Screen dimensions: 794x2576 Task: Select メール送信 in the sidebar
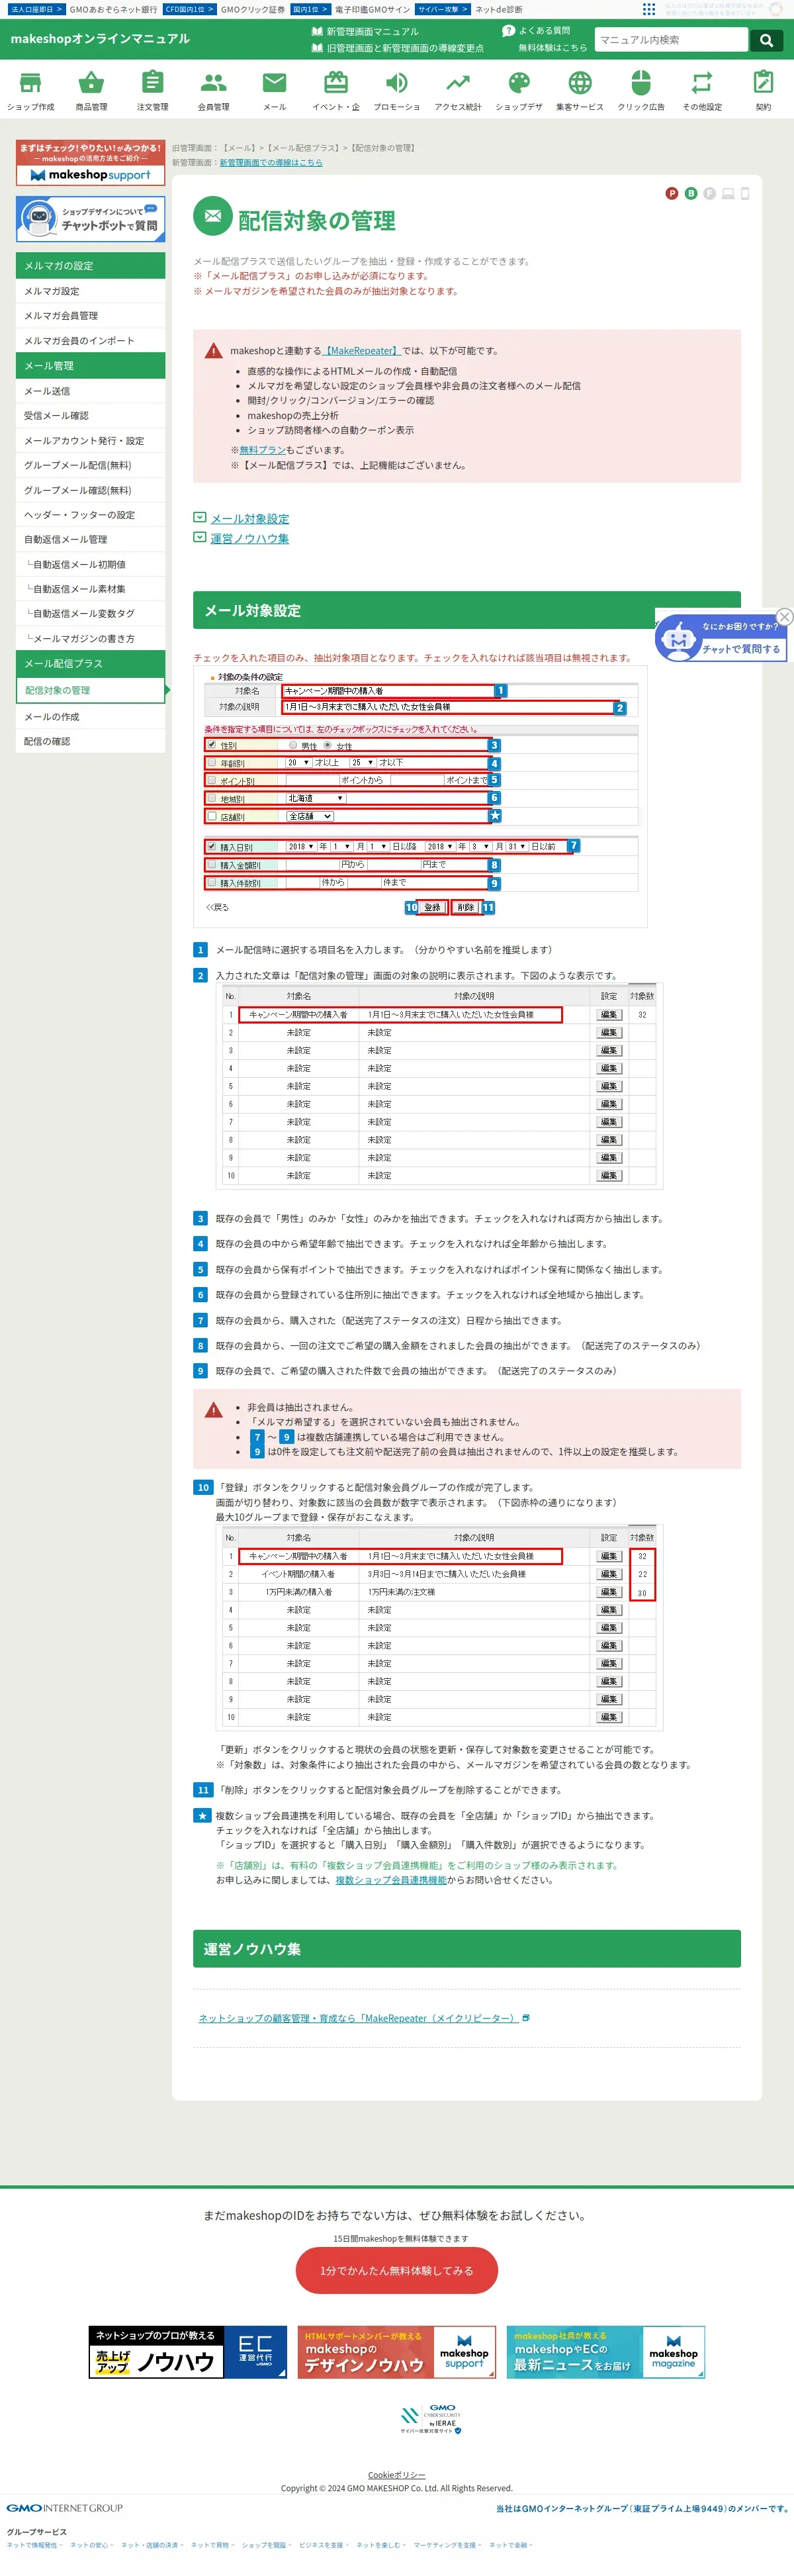pos(90,391)
